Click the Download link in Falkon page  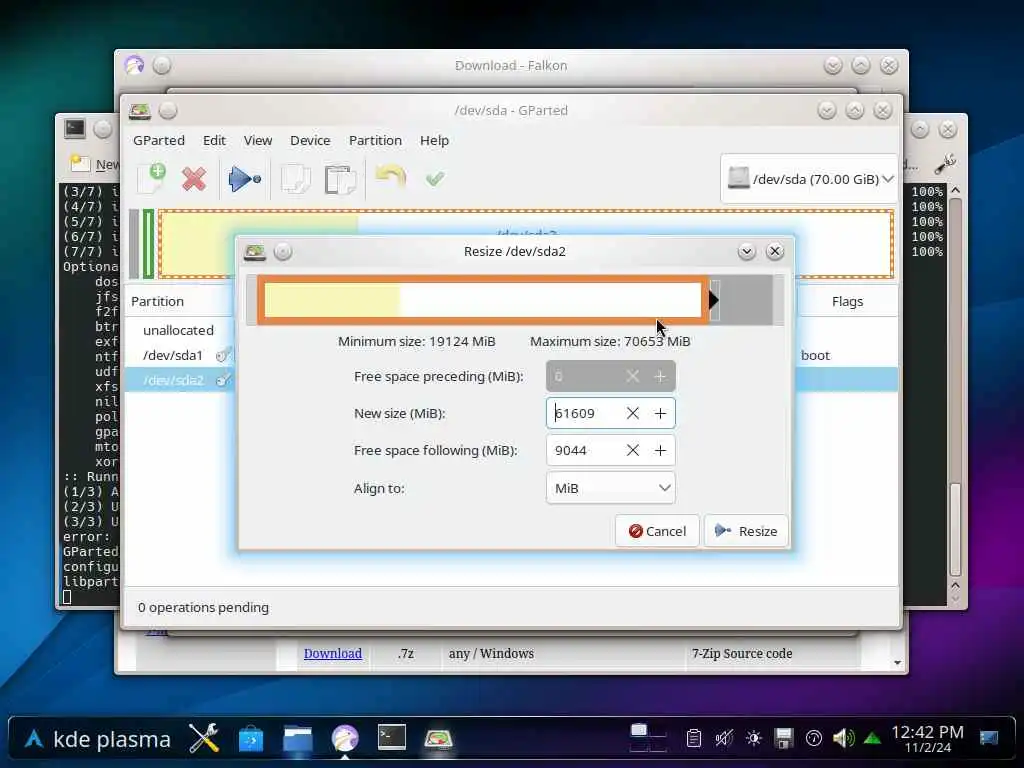coord(332,653)
